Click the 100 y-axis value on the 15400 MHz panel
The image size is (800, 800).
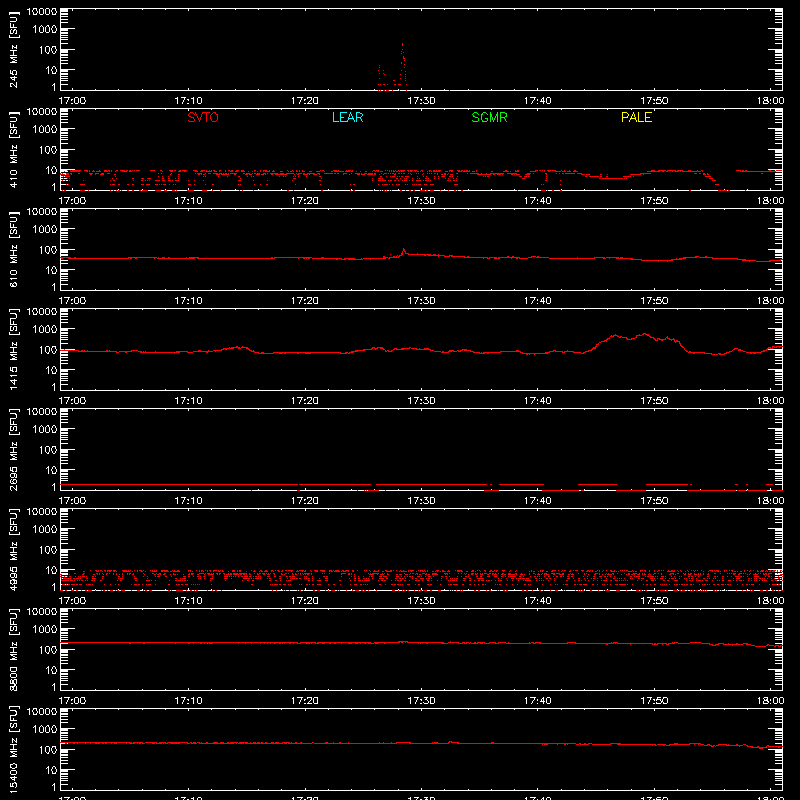coord(48,750)
